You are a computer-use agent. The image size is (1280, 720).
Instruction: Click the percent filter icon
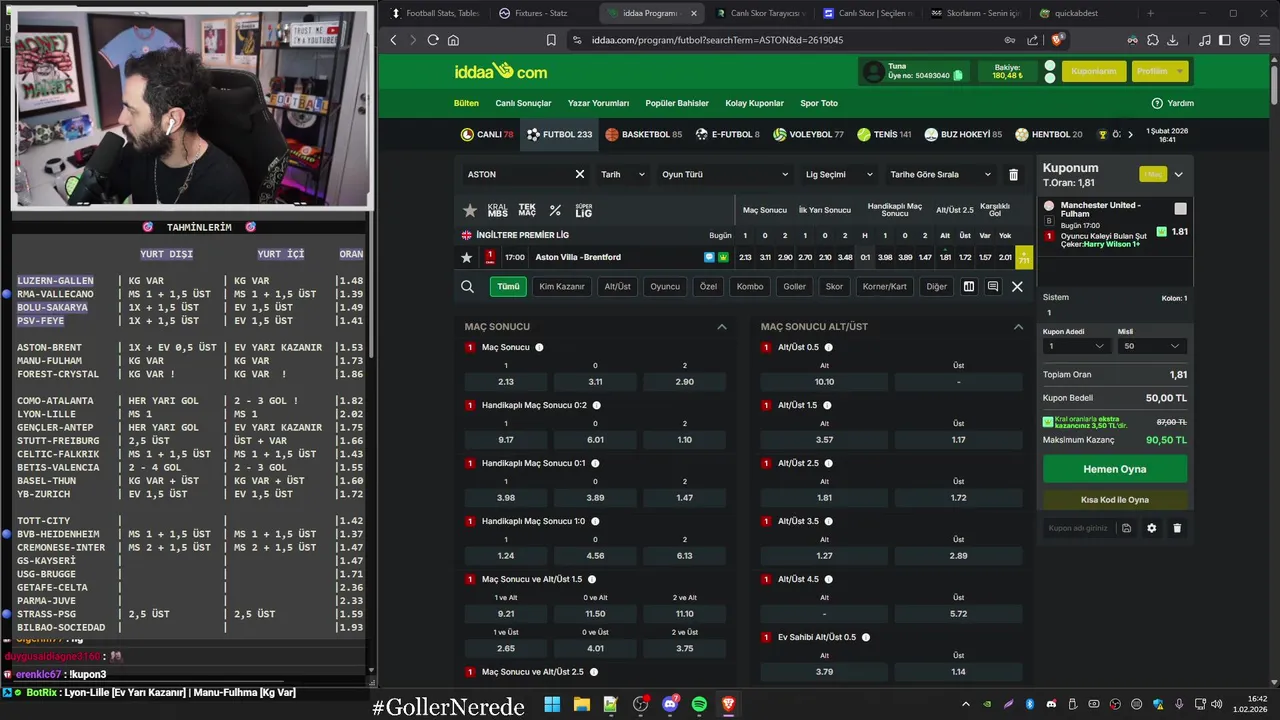coord(555,210)
